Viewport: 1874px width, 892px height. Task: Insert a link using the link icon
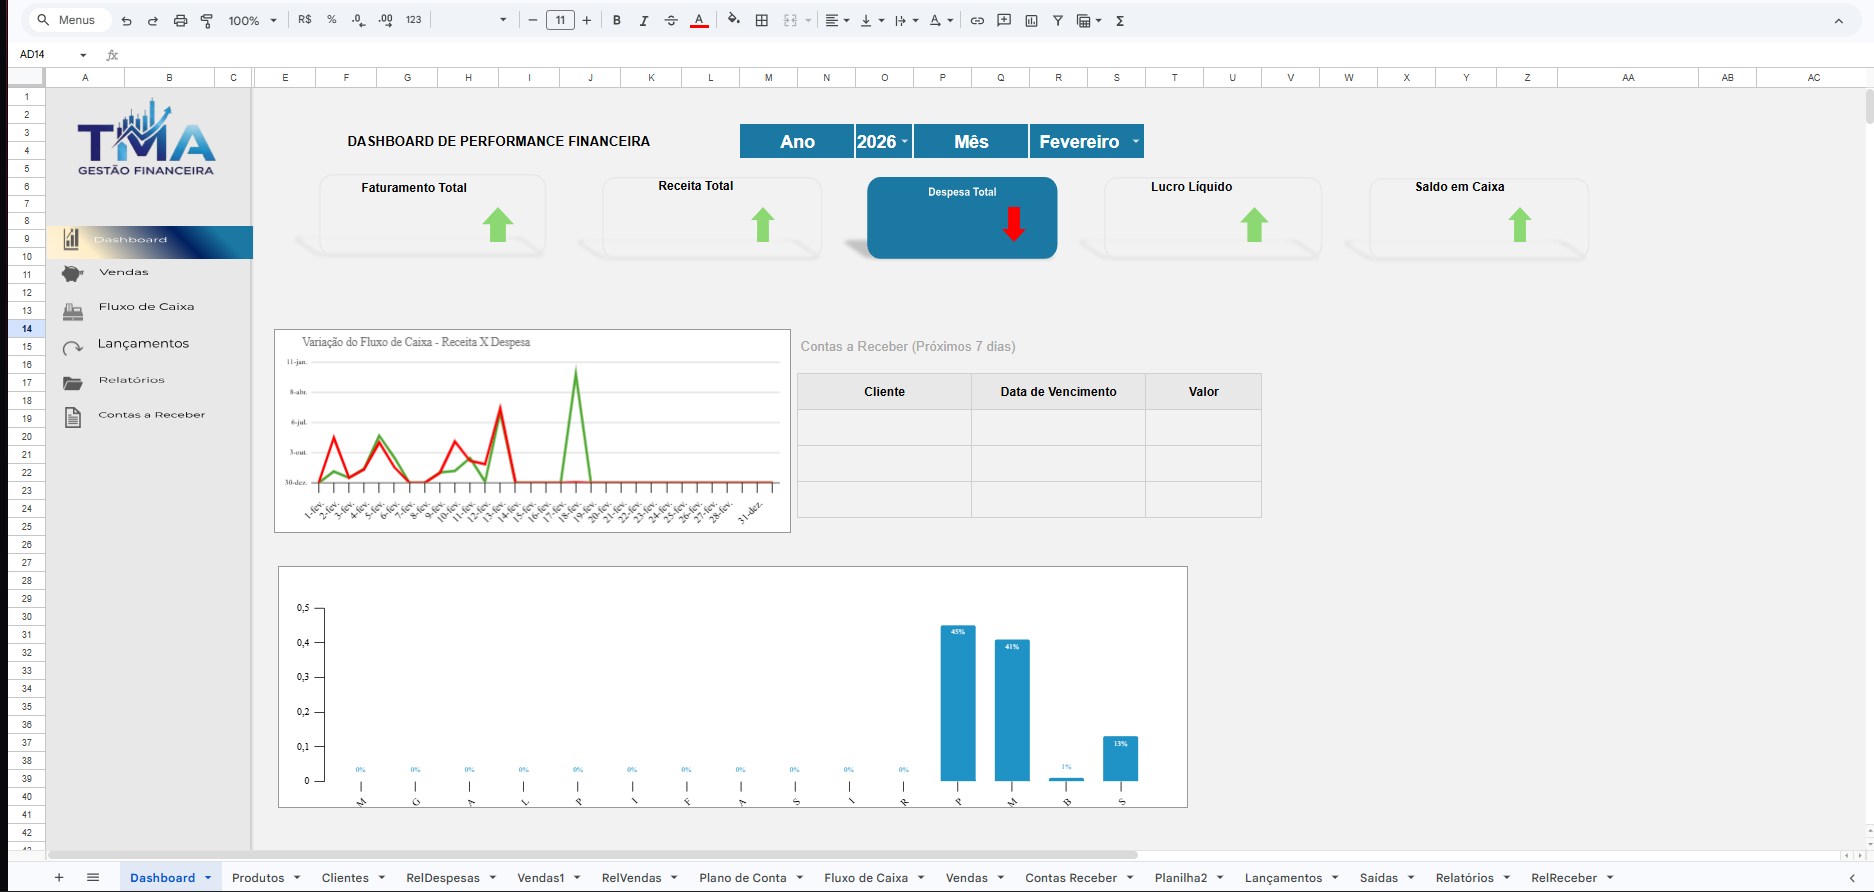tap(977, 20)
